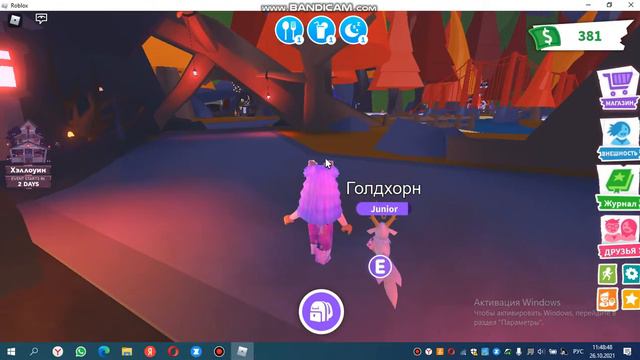
Task: Open the red Yandex Я taskbar icon
Action: tap(150, 351)
